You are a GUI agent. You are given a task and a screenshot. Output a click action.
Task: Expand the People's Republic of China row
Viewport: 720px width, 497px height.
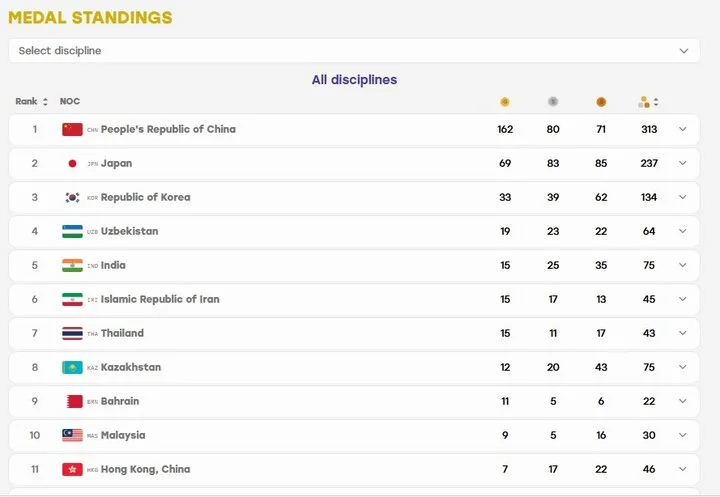click(683, 129)
